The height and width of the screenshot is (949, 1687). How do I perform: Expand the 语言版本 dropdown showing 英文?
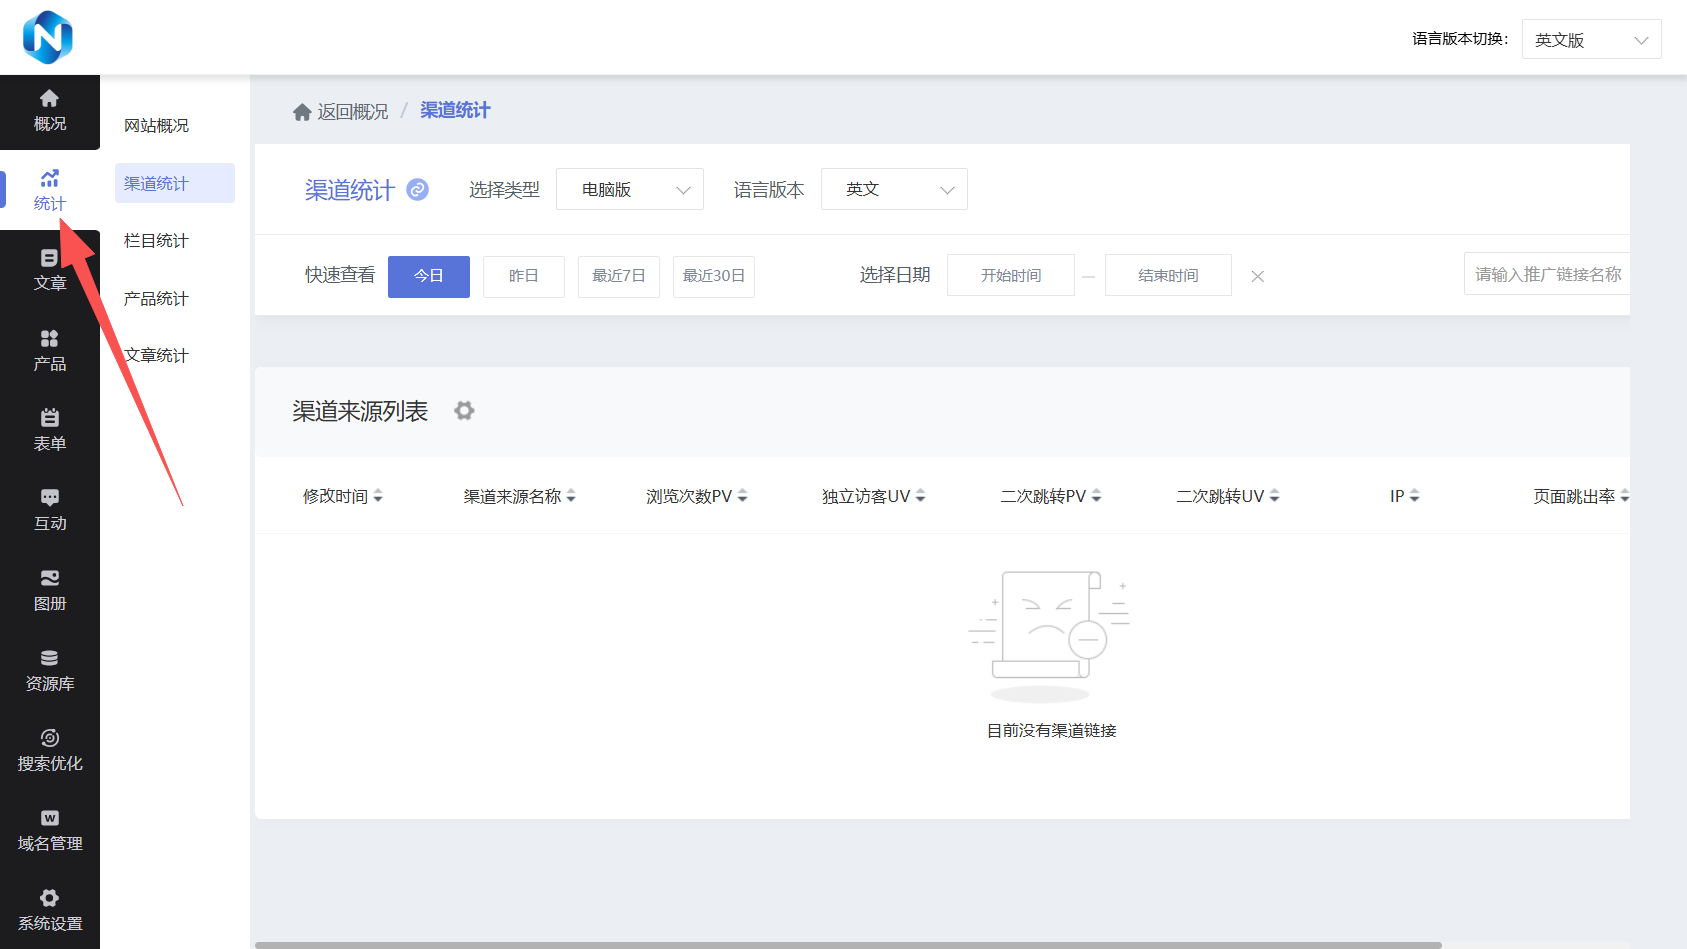(x=894, y=189)
